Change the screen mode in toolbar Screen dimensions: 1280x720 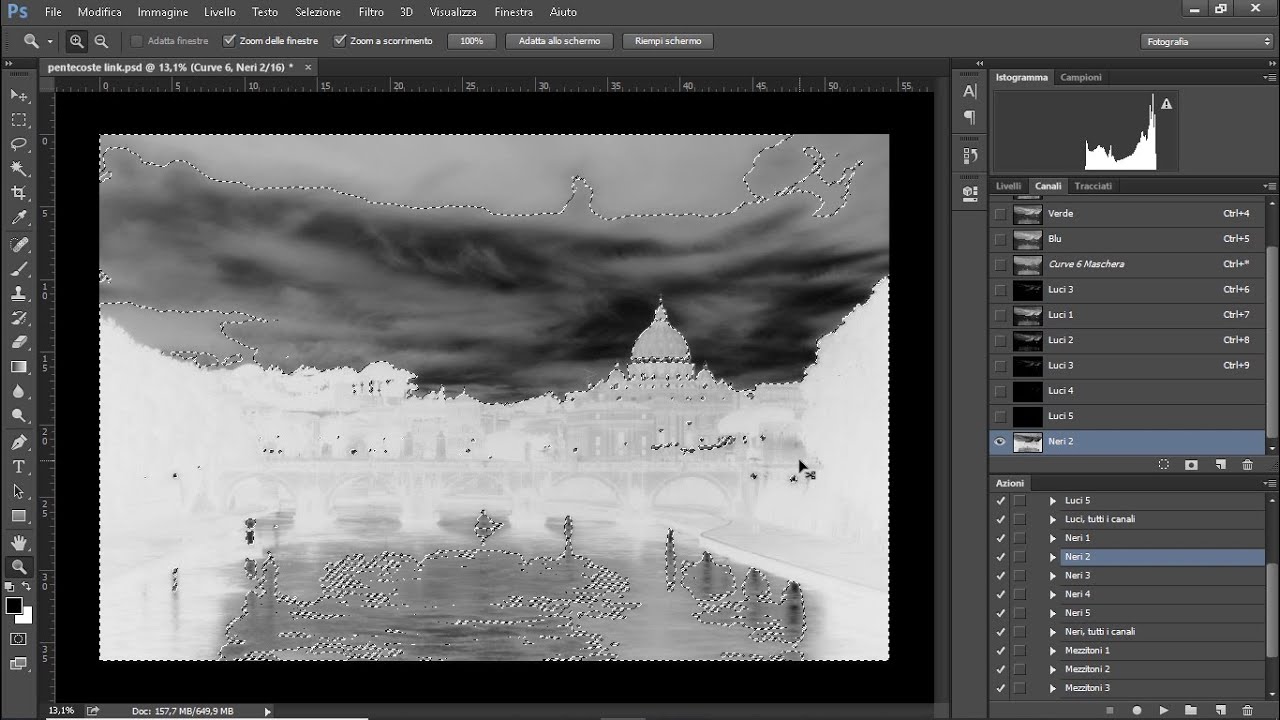point(19,663)
